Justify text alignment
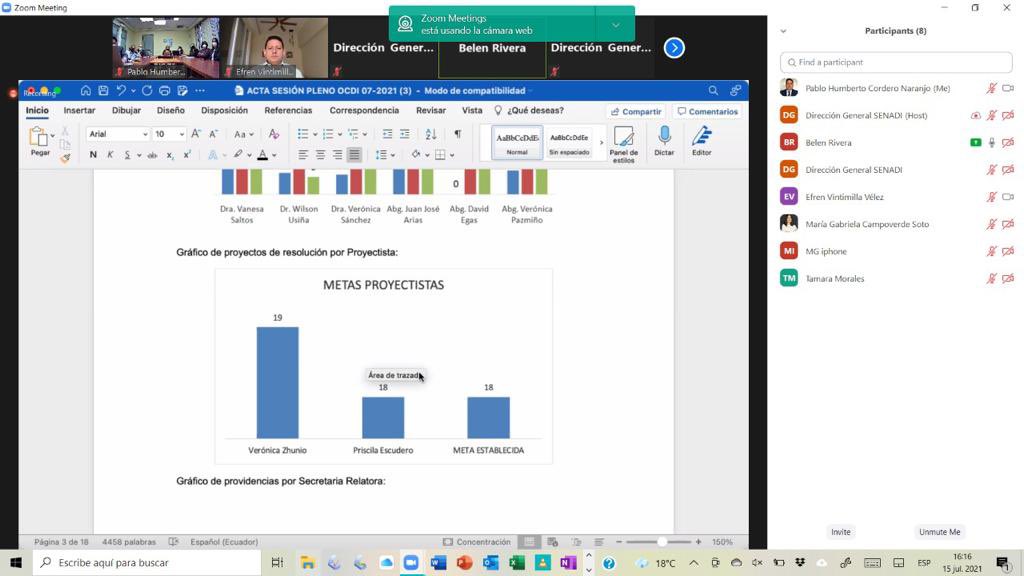1024x576 pixels. [354, 155]
